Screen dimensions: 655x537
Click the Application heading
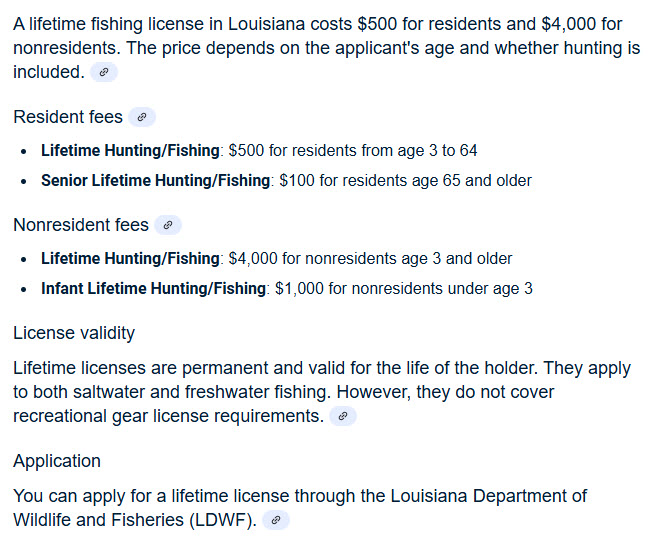click(x=57, y=461)
